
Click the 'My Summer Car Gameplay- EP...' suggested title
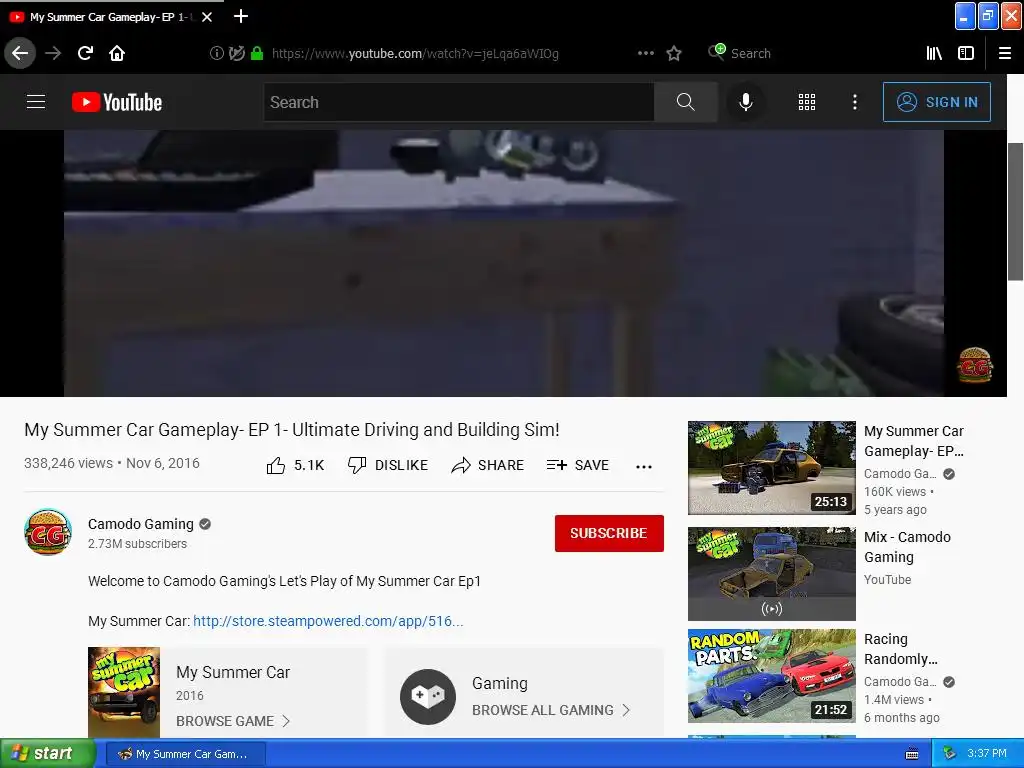(x=914, y=441)
